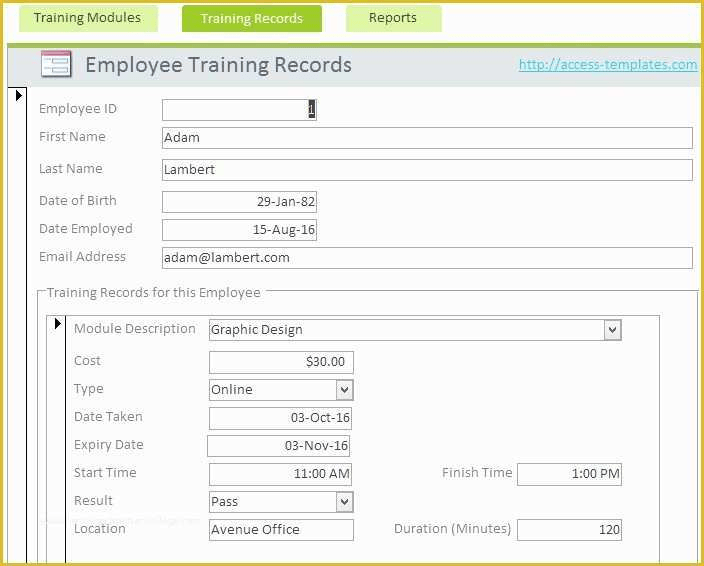Click the Finish Time label

tap(477, 473)
